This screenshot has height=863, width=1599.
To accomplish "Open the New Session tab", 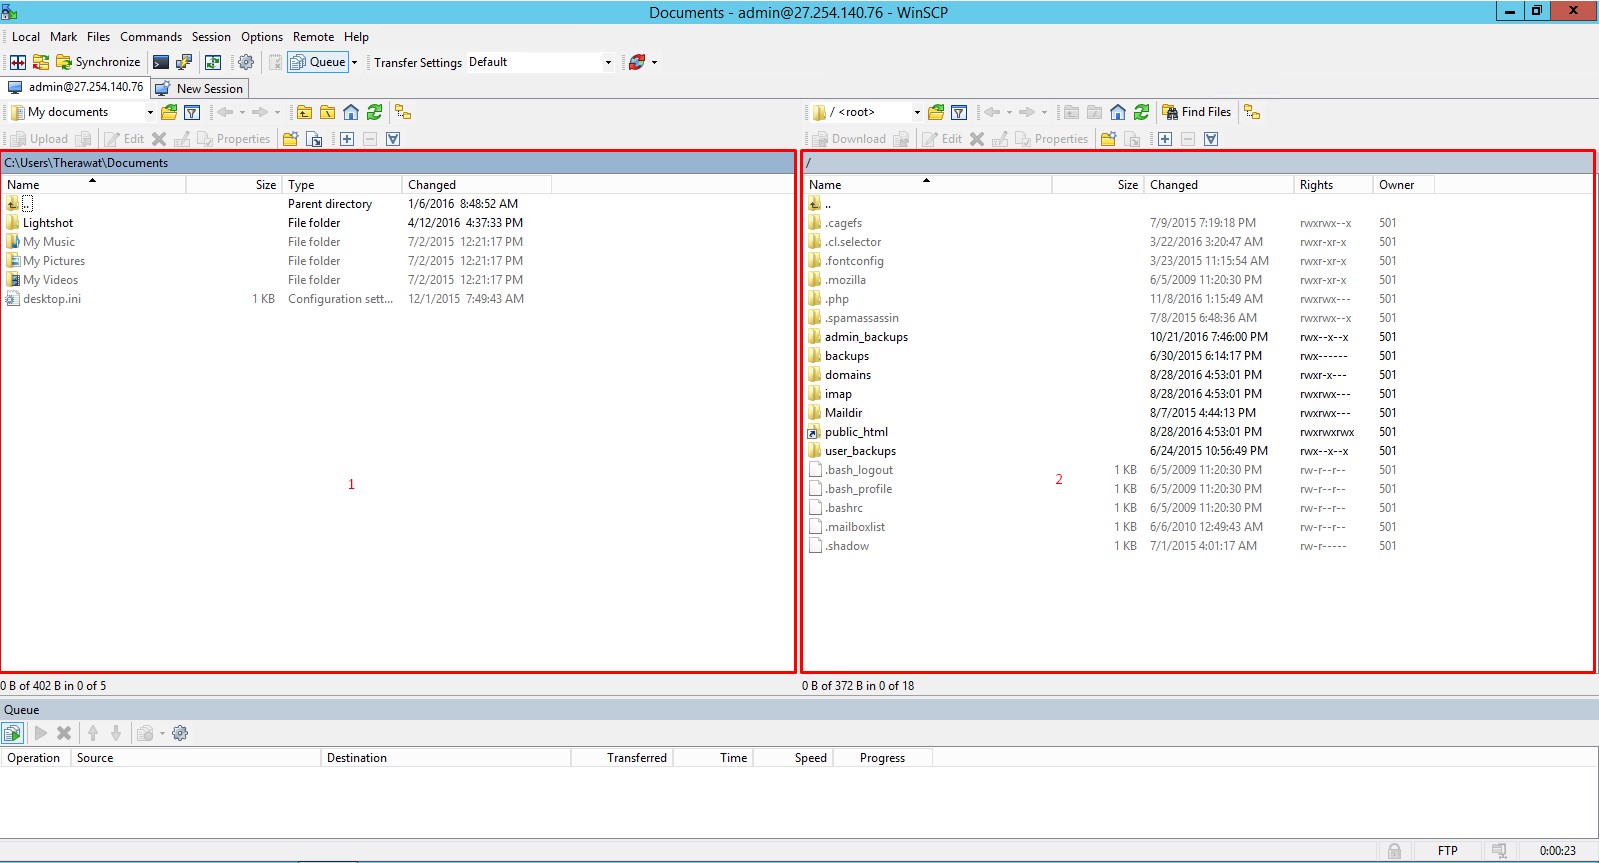I will tap(200, 88).
